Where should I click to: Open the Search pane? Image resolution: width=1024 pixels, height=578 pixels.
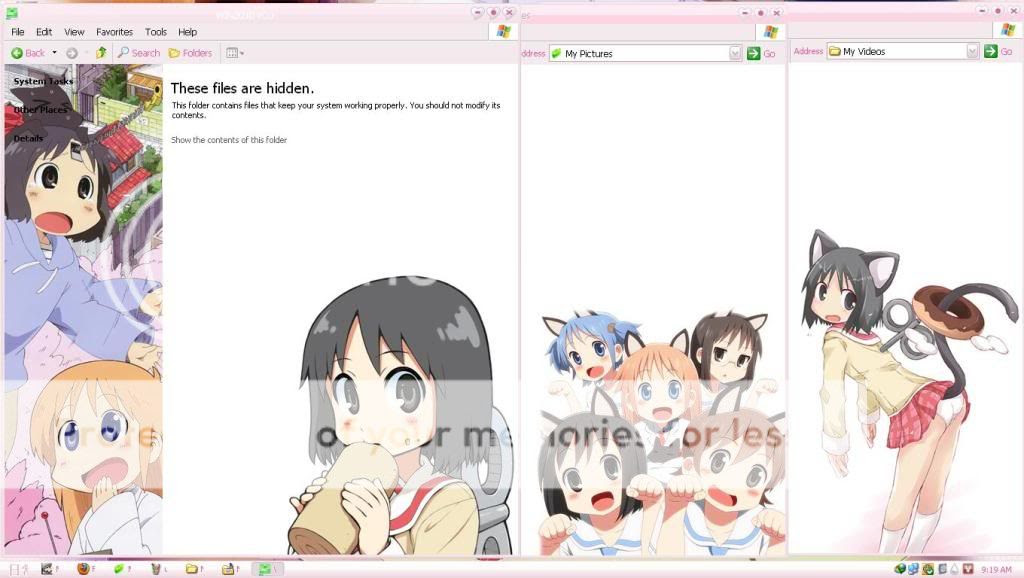point(138,53)
